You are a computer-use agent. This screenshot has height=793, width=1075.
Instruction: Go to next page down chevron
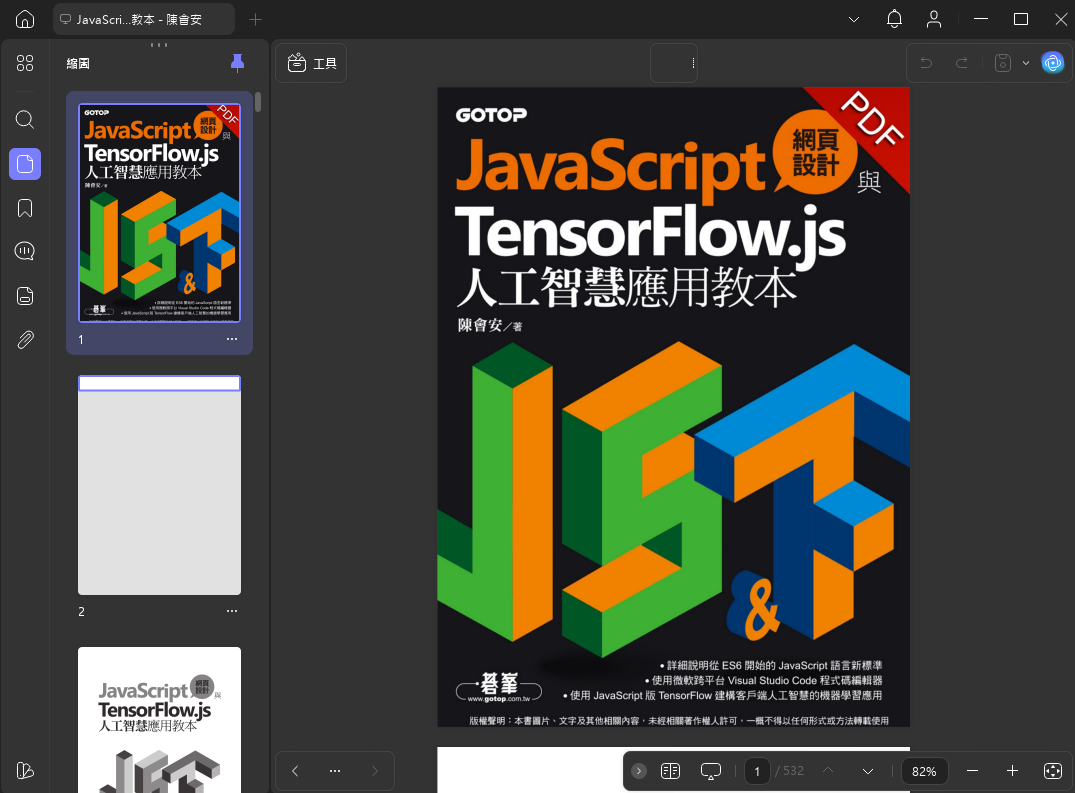pos(867,771)
